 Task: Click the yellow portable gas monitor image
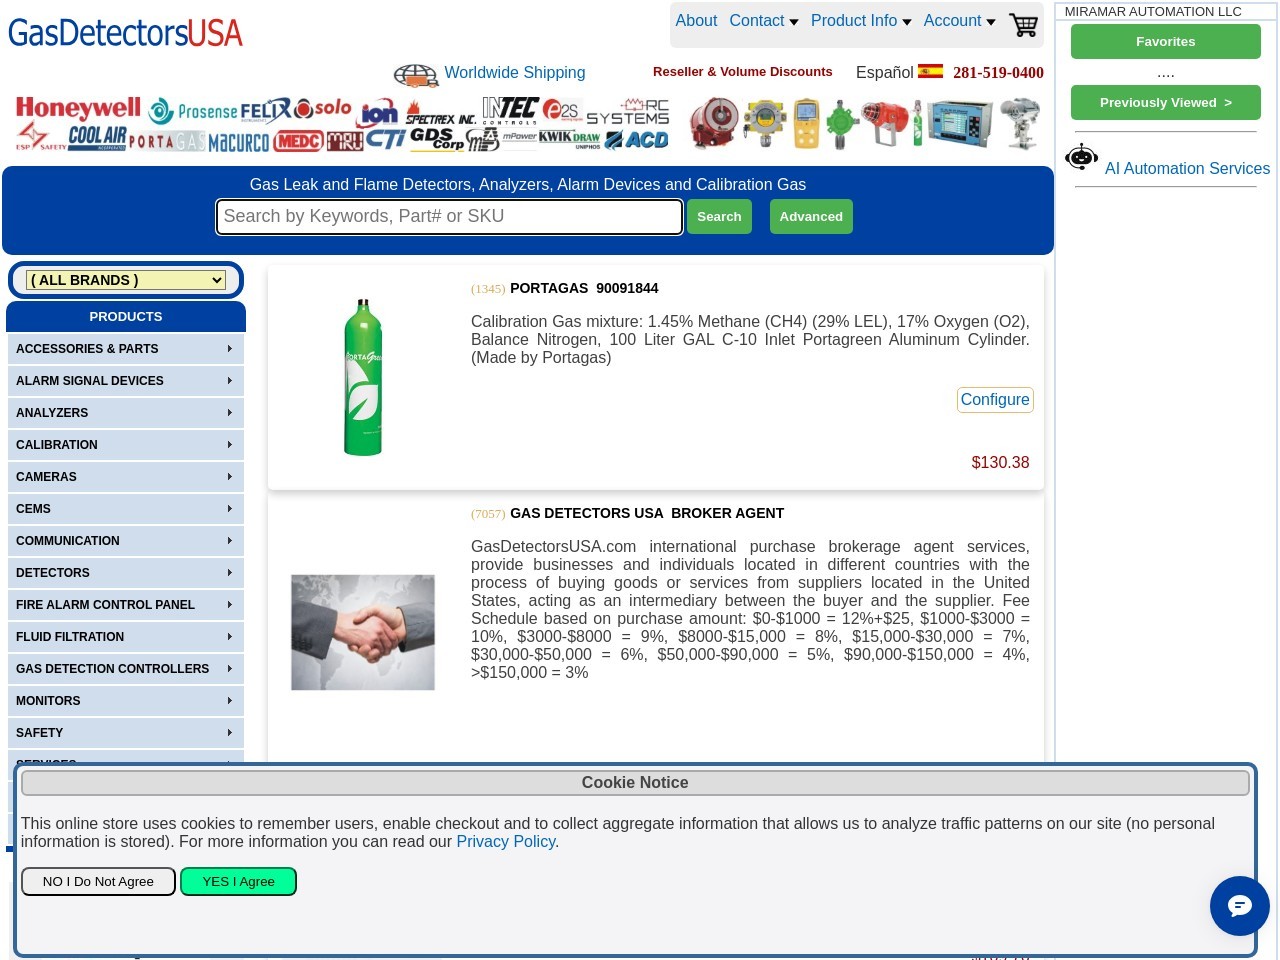[x=807, y=124]
